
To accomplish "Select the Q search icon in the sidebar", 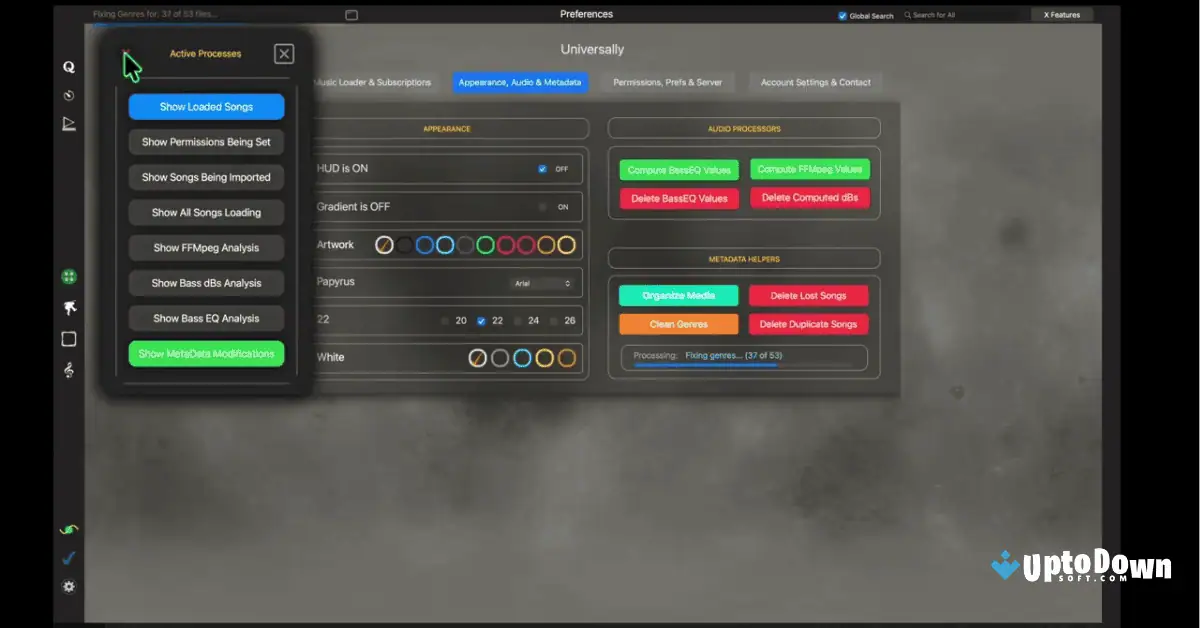I will point(68,66).
